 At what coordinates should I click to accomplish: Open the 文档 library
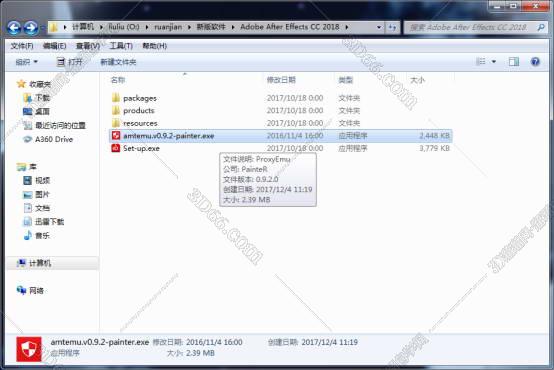click(42, 208)
